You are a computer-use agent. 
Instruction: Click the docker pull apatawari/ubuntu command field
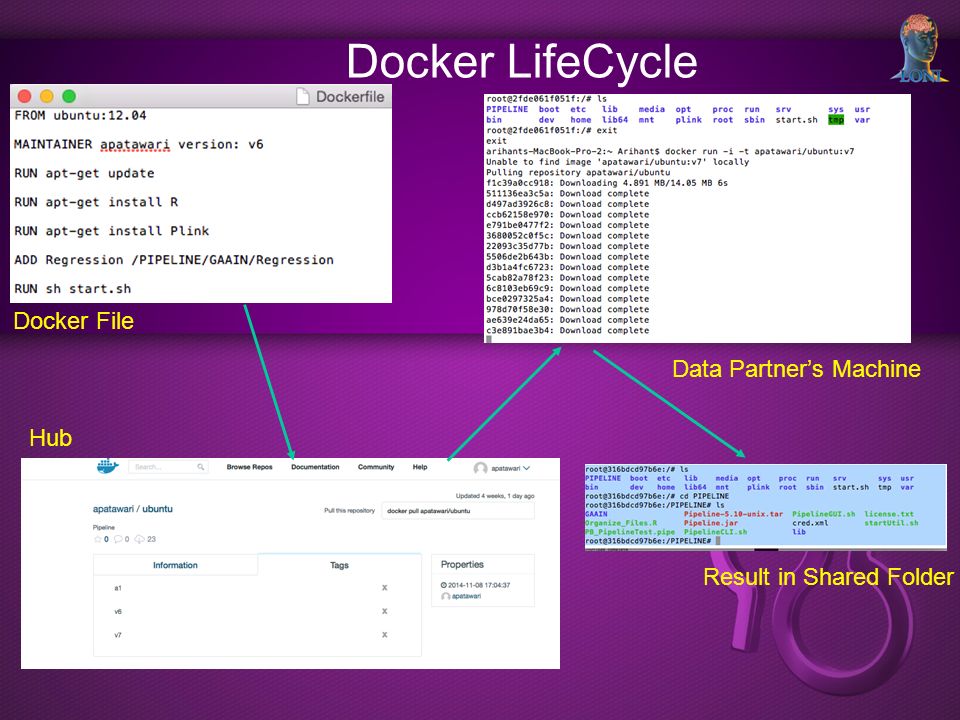[458, 511]
